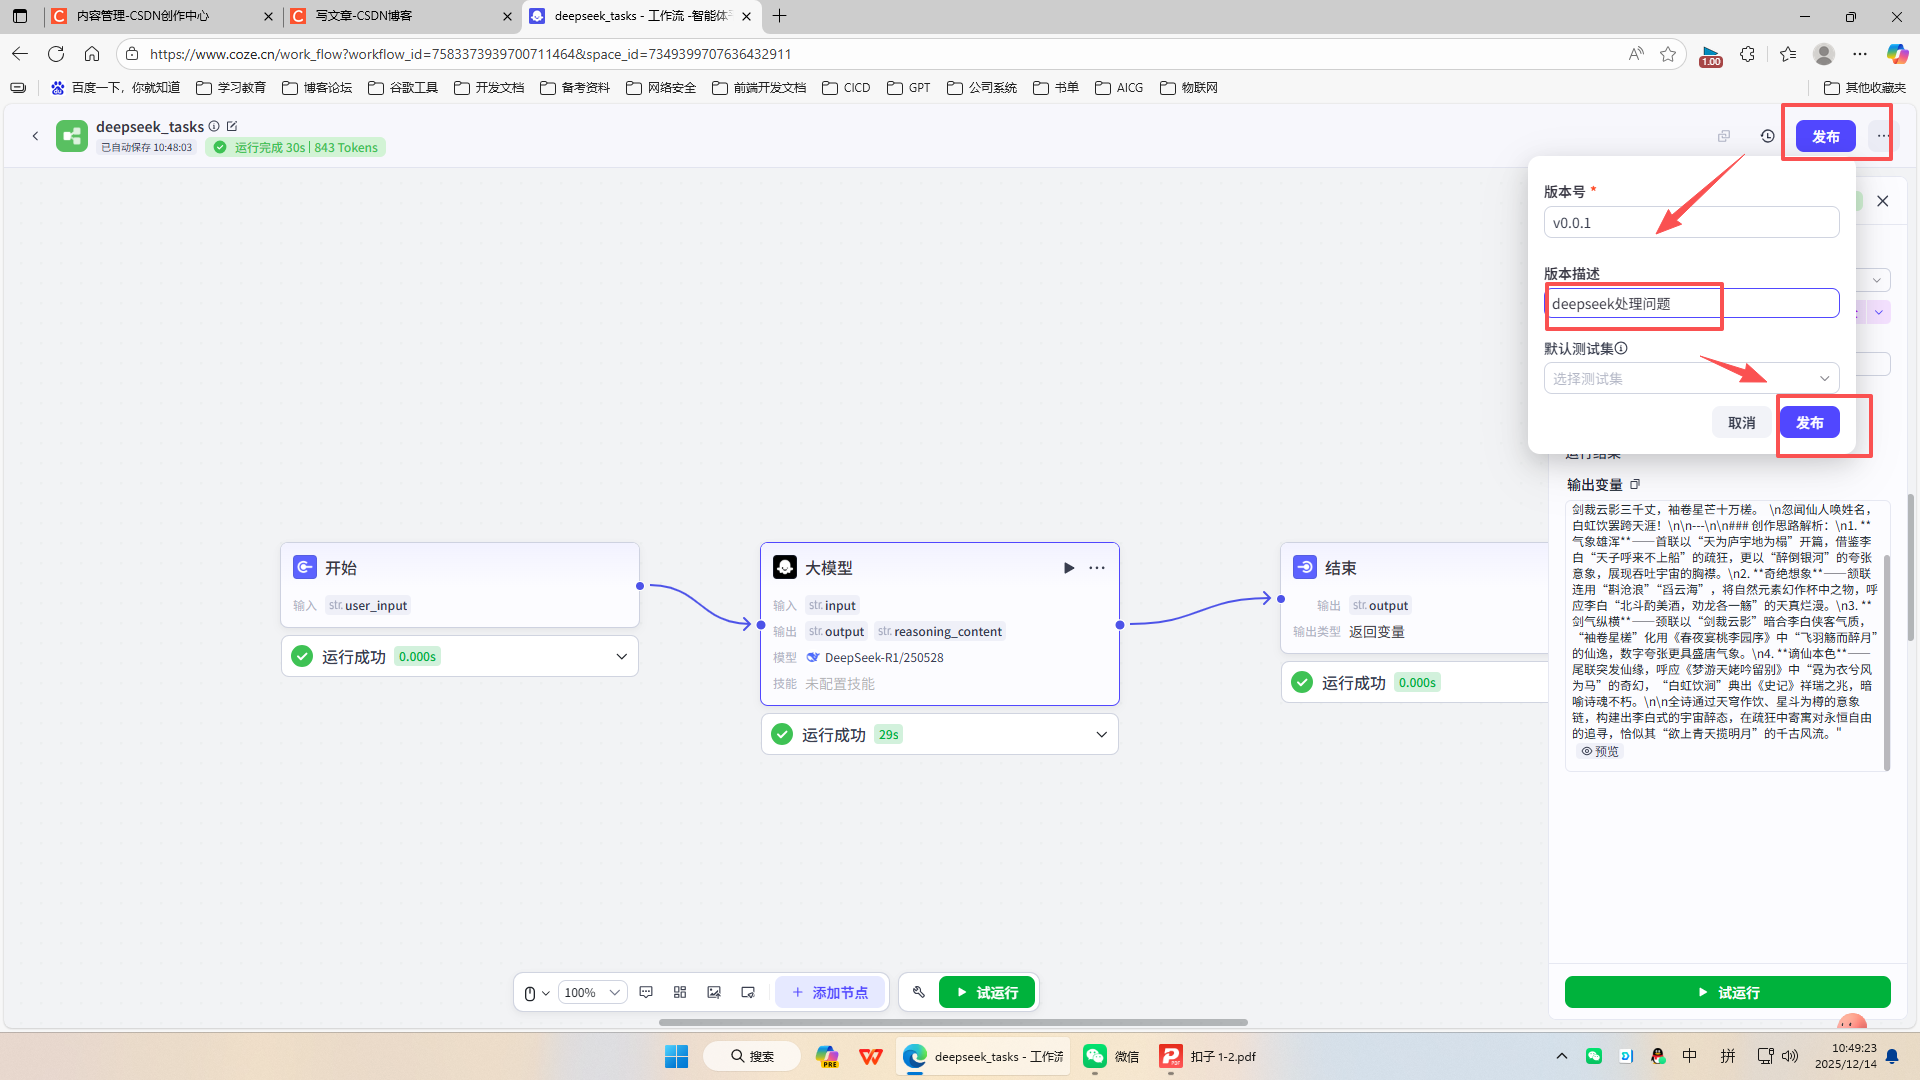This screenshot has height=1080, width=1920.
Task: Open 微信 from the taskbar
Action: pos(1111,1056)
